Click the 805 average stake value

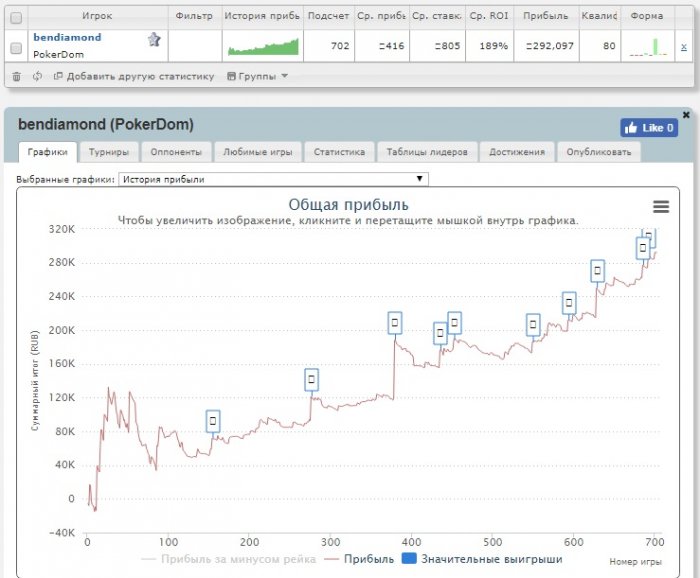pos(448,46)
